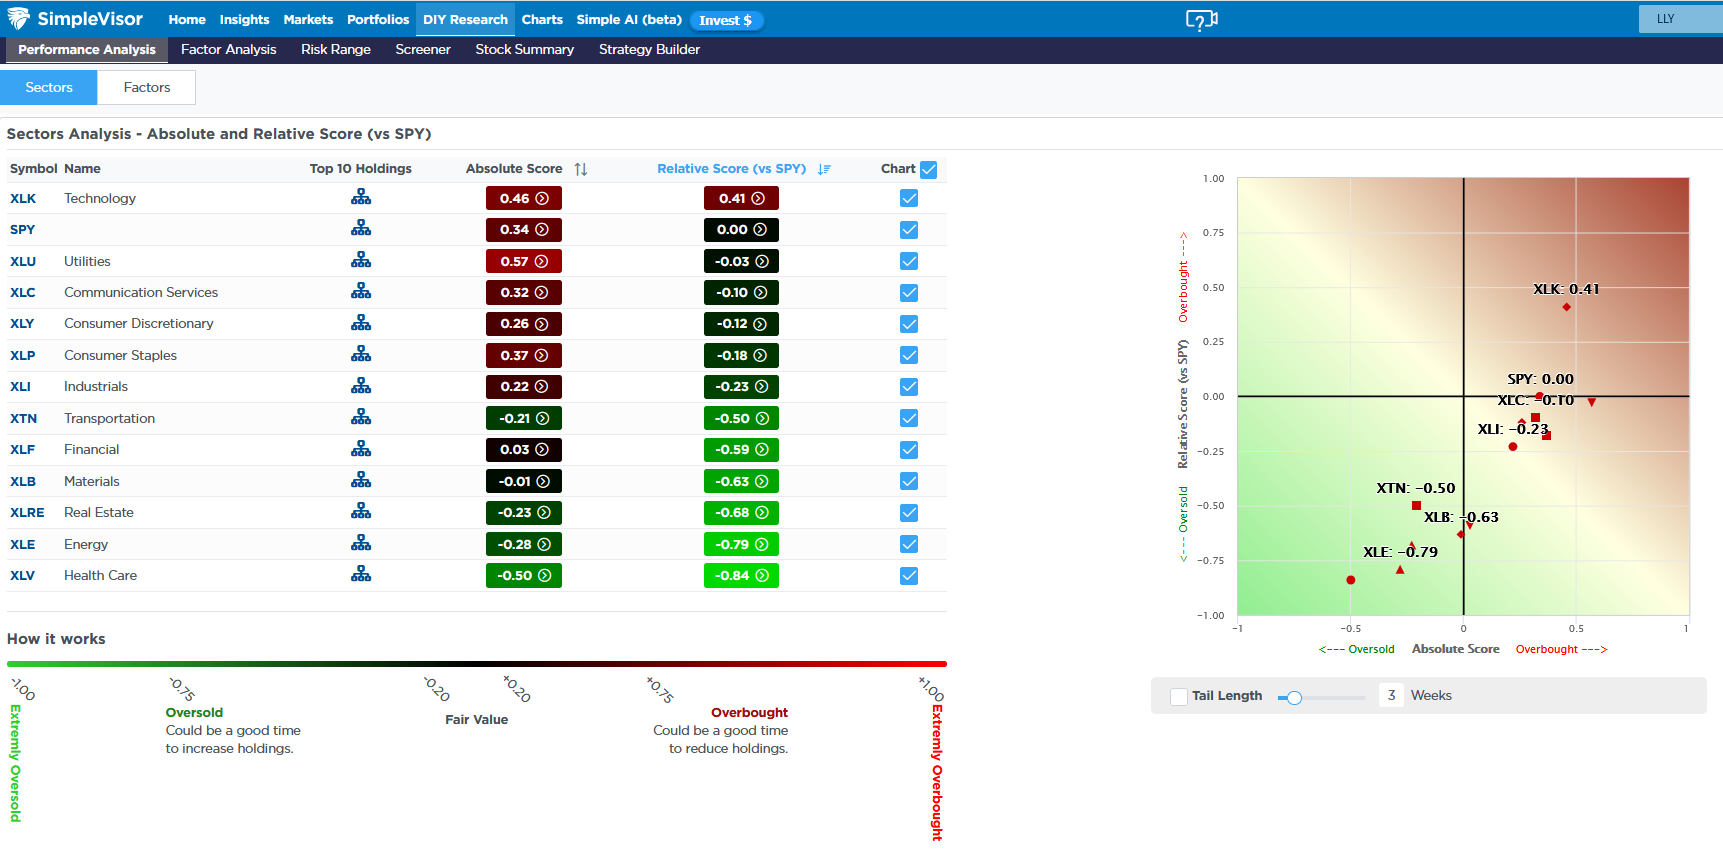The image size is (1723, 857).
Task: Open the XLV symbol link
Action: (22, 575)
